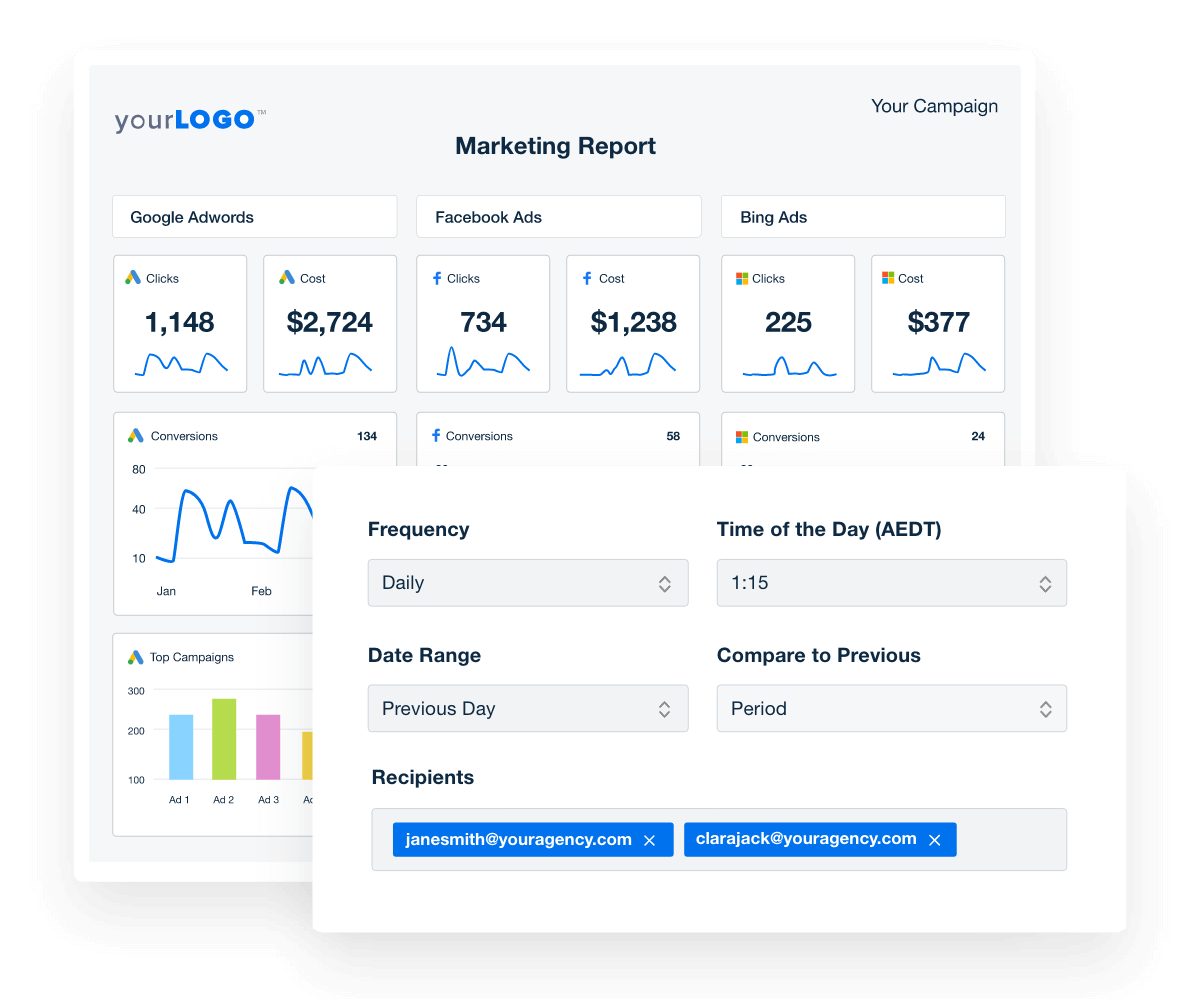Click the yourLOGO brand logo
Viewport: 1200px width, 1000px height.
pyautogui.click(x=189, y=119)
